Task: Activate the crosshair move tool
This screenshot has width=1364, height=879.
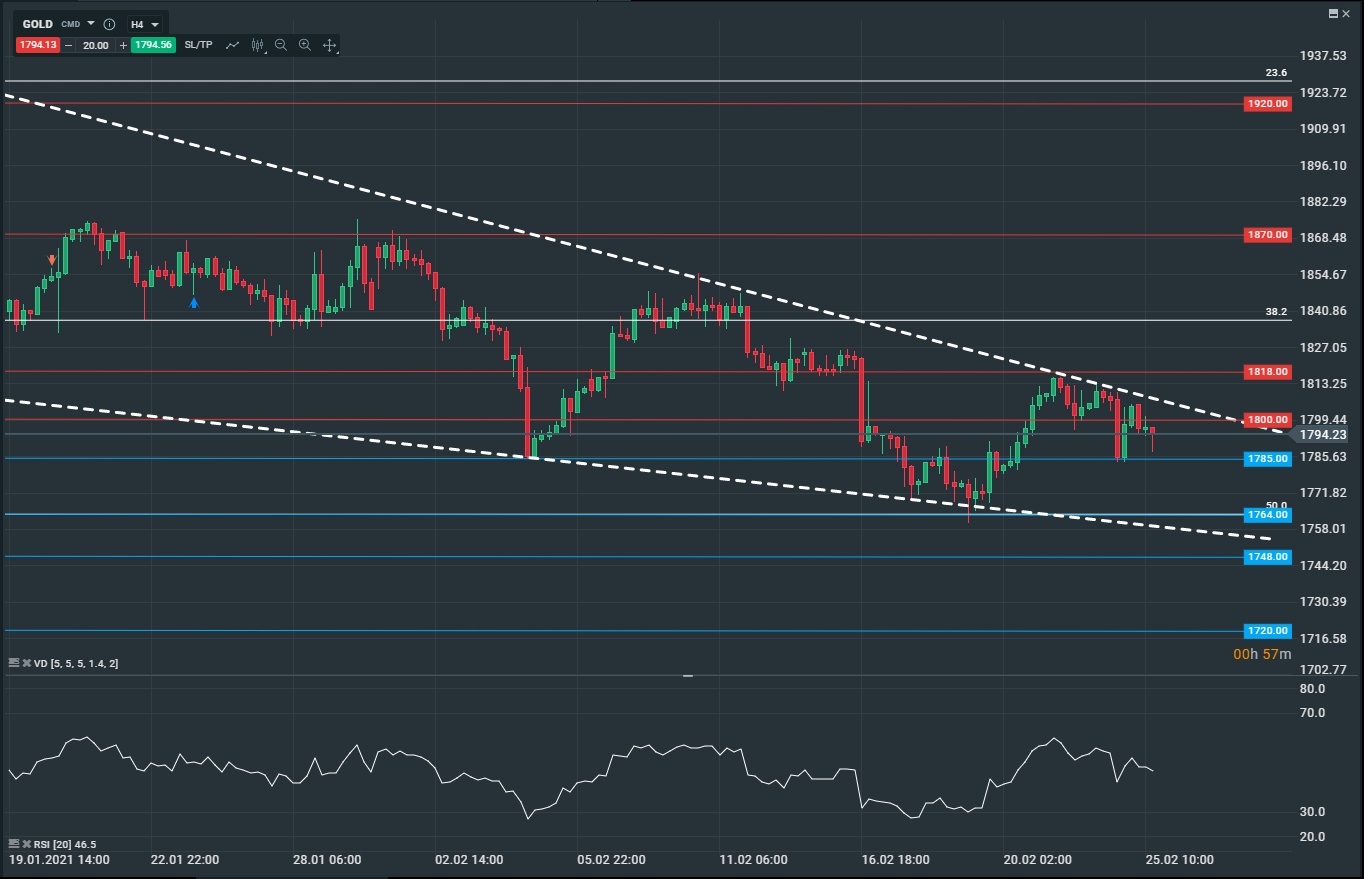Action: pos(329,45)
